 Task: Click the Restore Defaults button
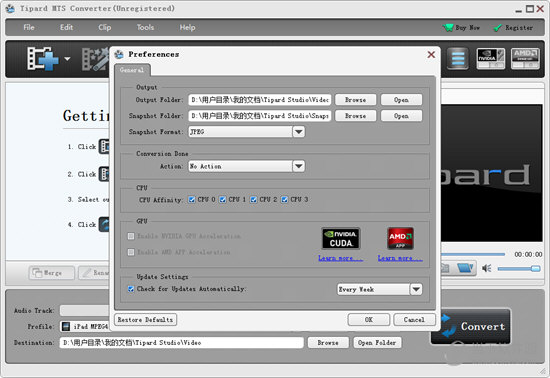pyautogui.click(x=145, y=319)
